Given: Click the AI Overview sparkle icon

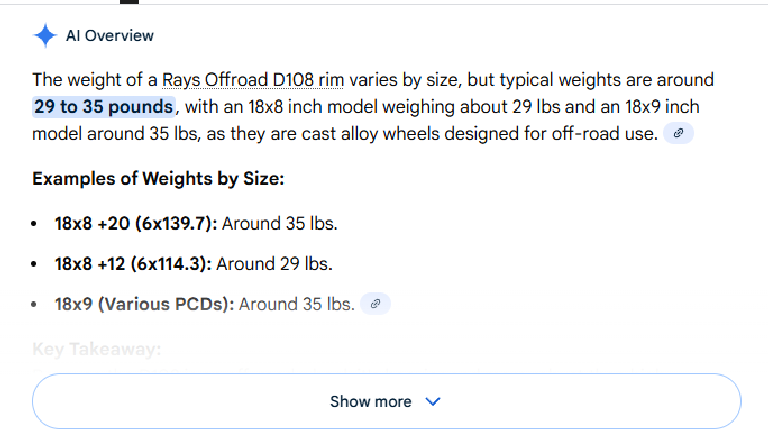Looking at the screenshot, I should tap(45, 36).
